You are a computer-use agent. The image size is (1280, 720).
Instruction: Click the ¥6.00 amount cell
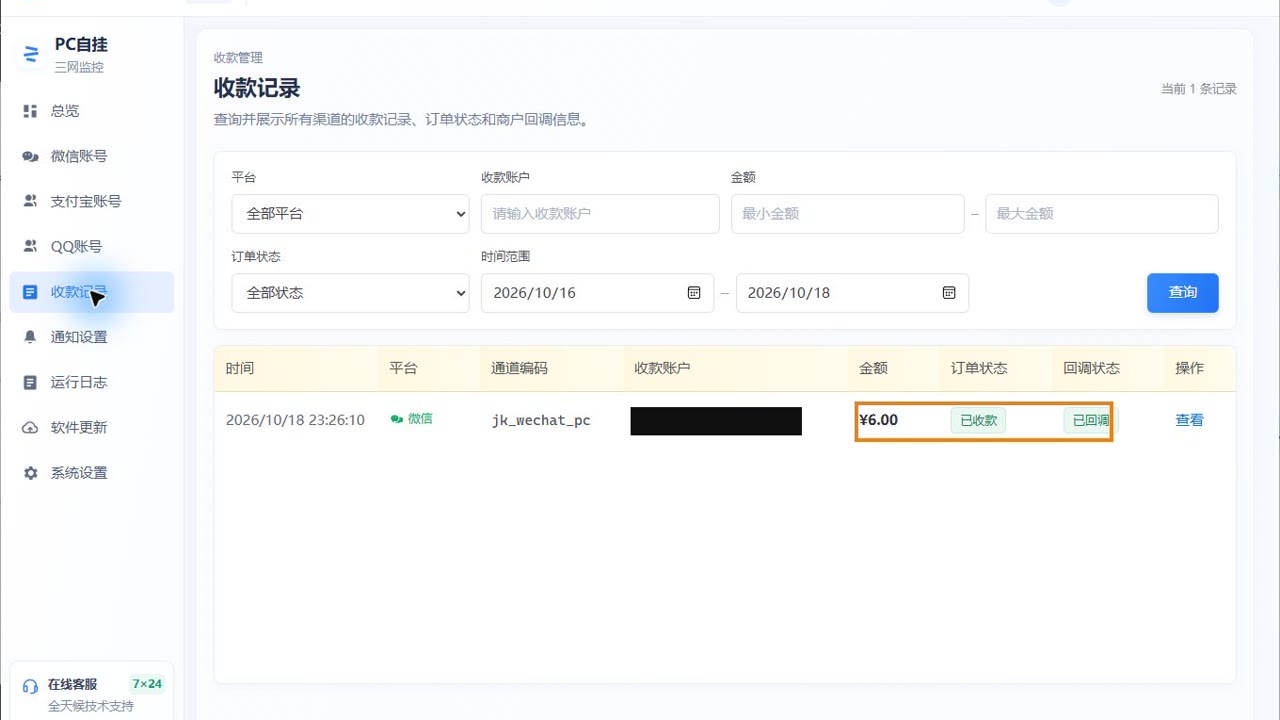[x=879, y=420]
